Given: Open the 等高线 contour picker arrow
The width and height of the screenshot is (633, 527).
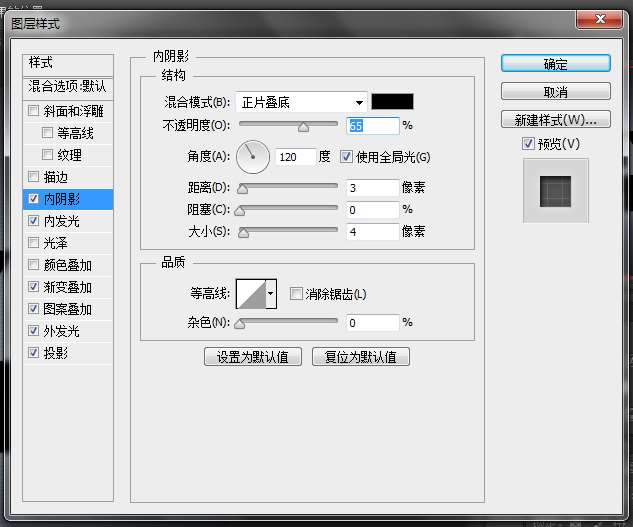Looking at the screenshot, I should pos(271,294).
